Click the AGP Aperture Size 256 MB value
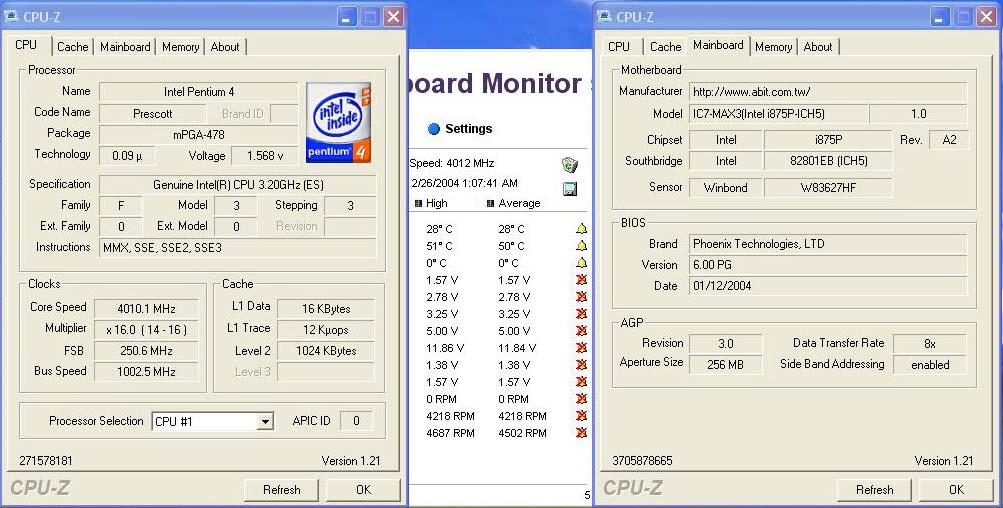 tap(725, 365)
